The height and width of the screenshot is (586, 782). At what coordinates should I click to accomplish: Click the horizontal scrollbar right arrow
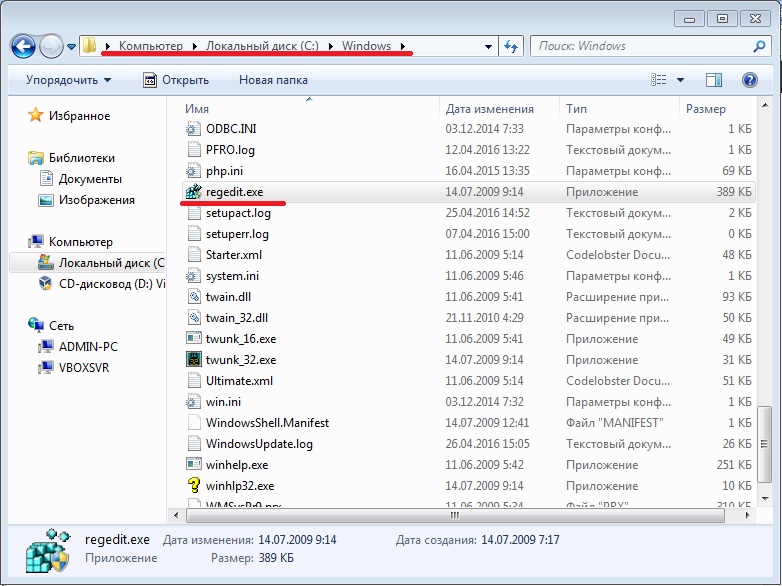pyautogui.click(x=747, y=515)
